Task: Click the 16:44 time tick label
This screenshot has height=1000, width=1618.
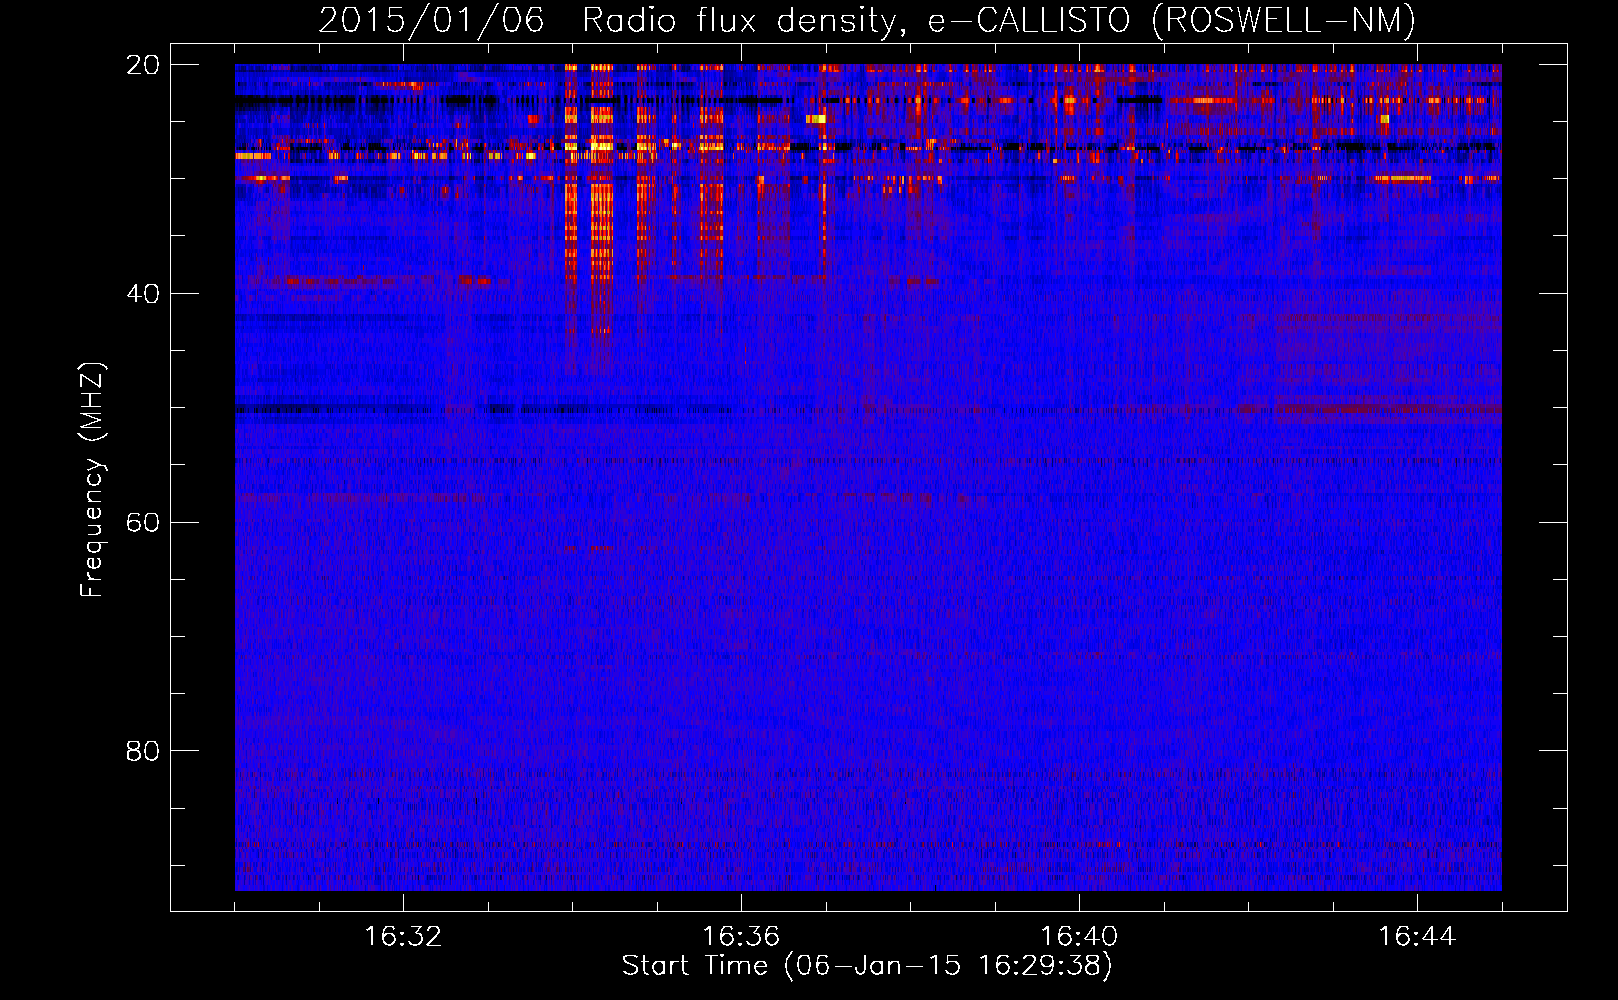Action: click(x=1417, y=937)
